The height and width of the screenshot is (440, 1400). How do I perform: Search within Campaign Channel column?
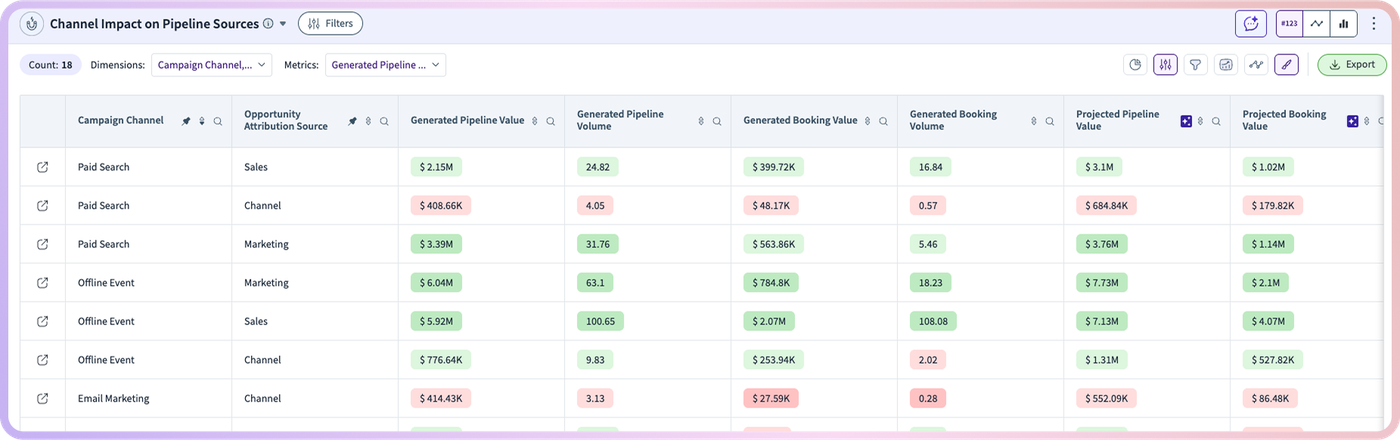tap(218, 121)
